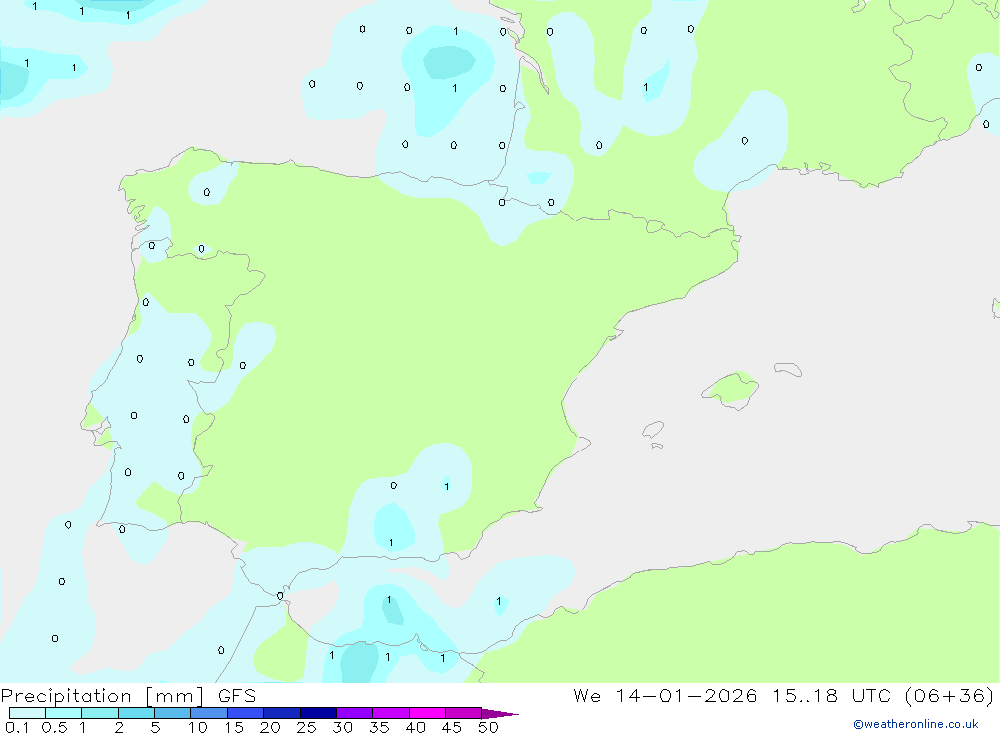Image resolution: width=1000 pixels, height=733 pixels.
Task: Select the 20–25 mm legend color swatch
Action: click(x=282, y=713)
